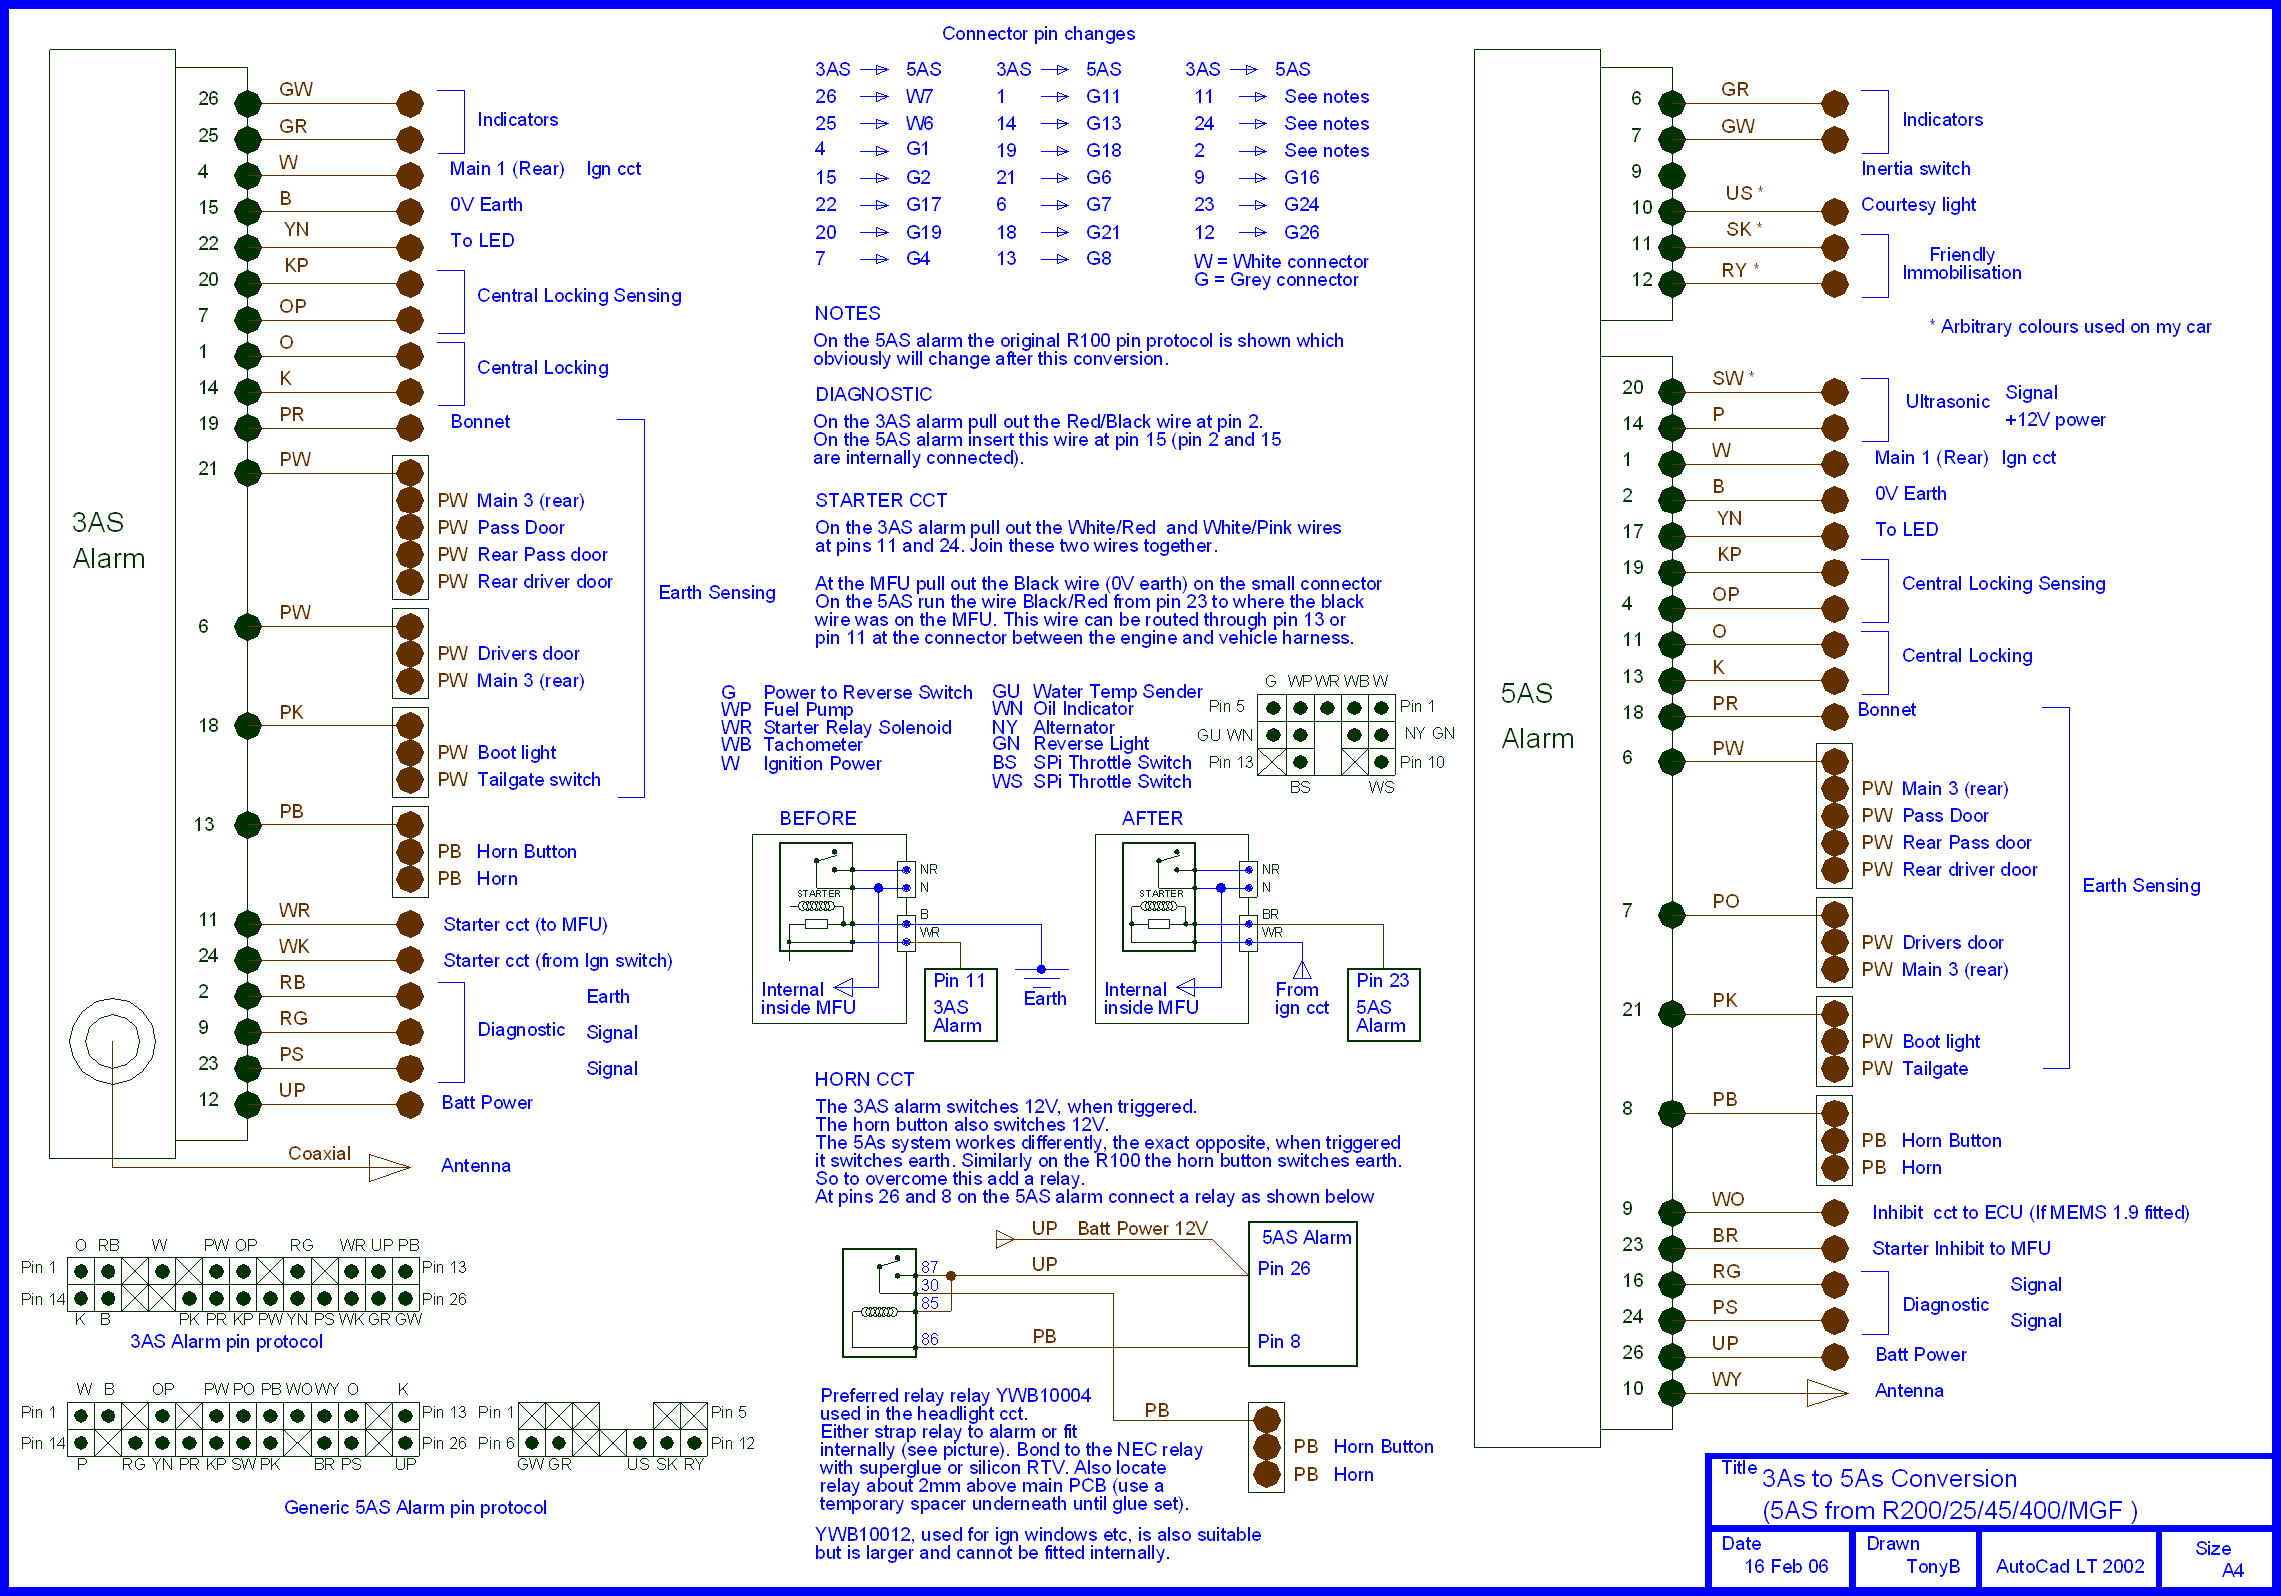Select the "Preferred relay relay YWB10004" line
Image resolution: width=2281 pixels, height=1596 pixels.
pos(955,1395)
